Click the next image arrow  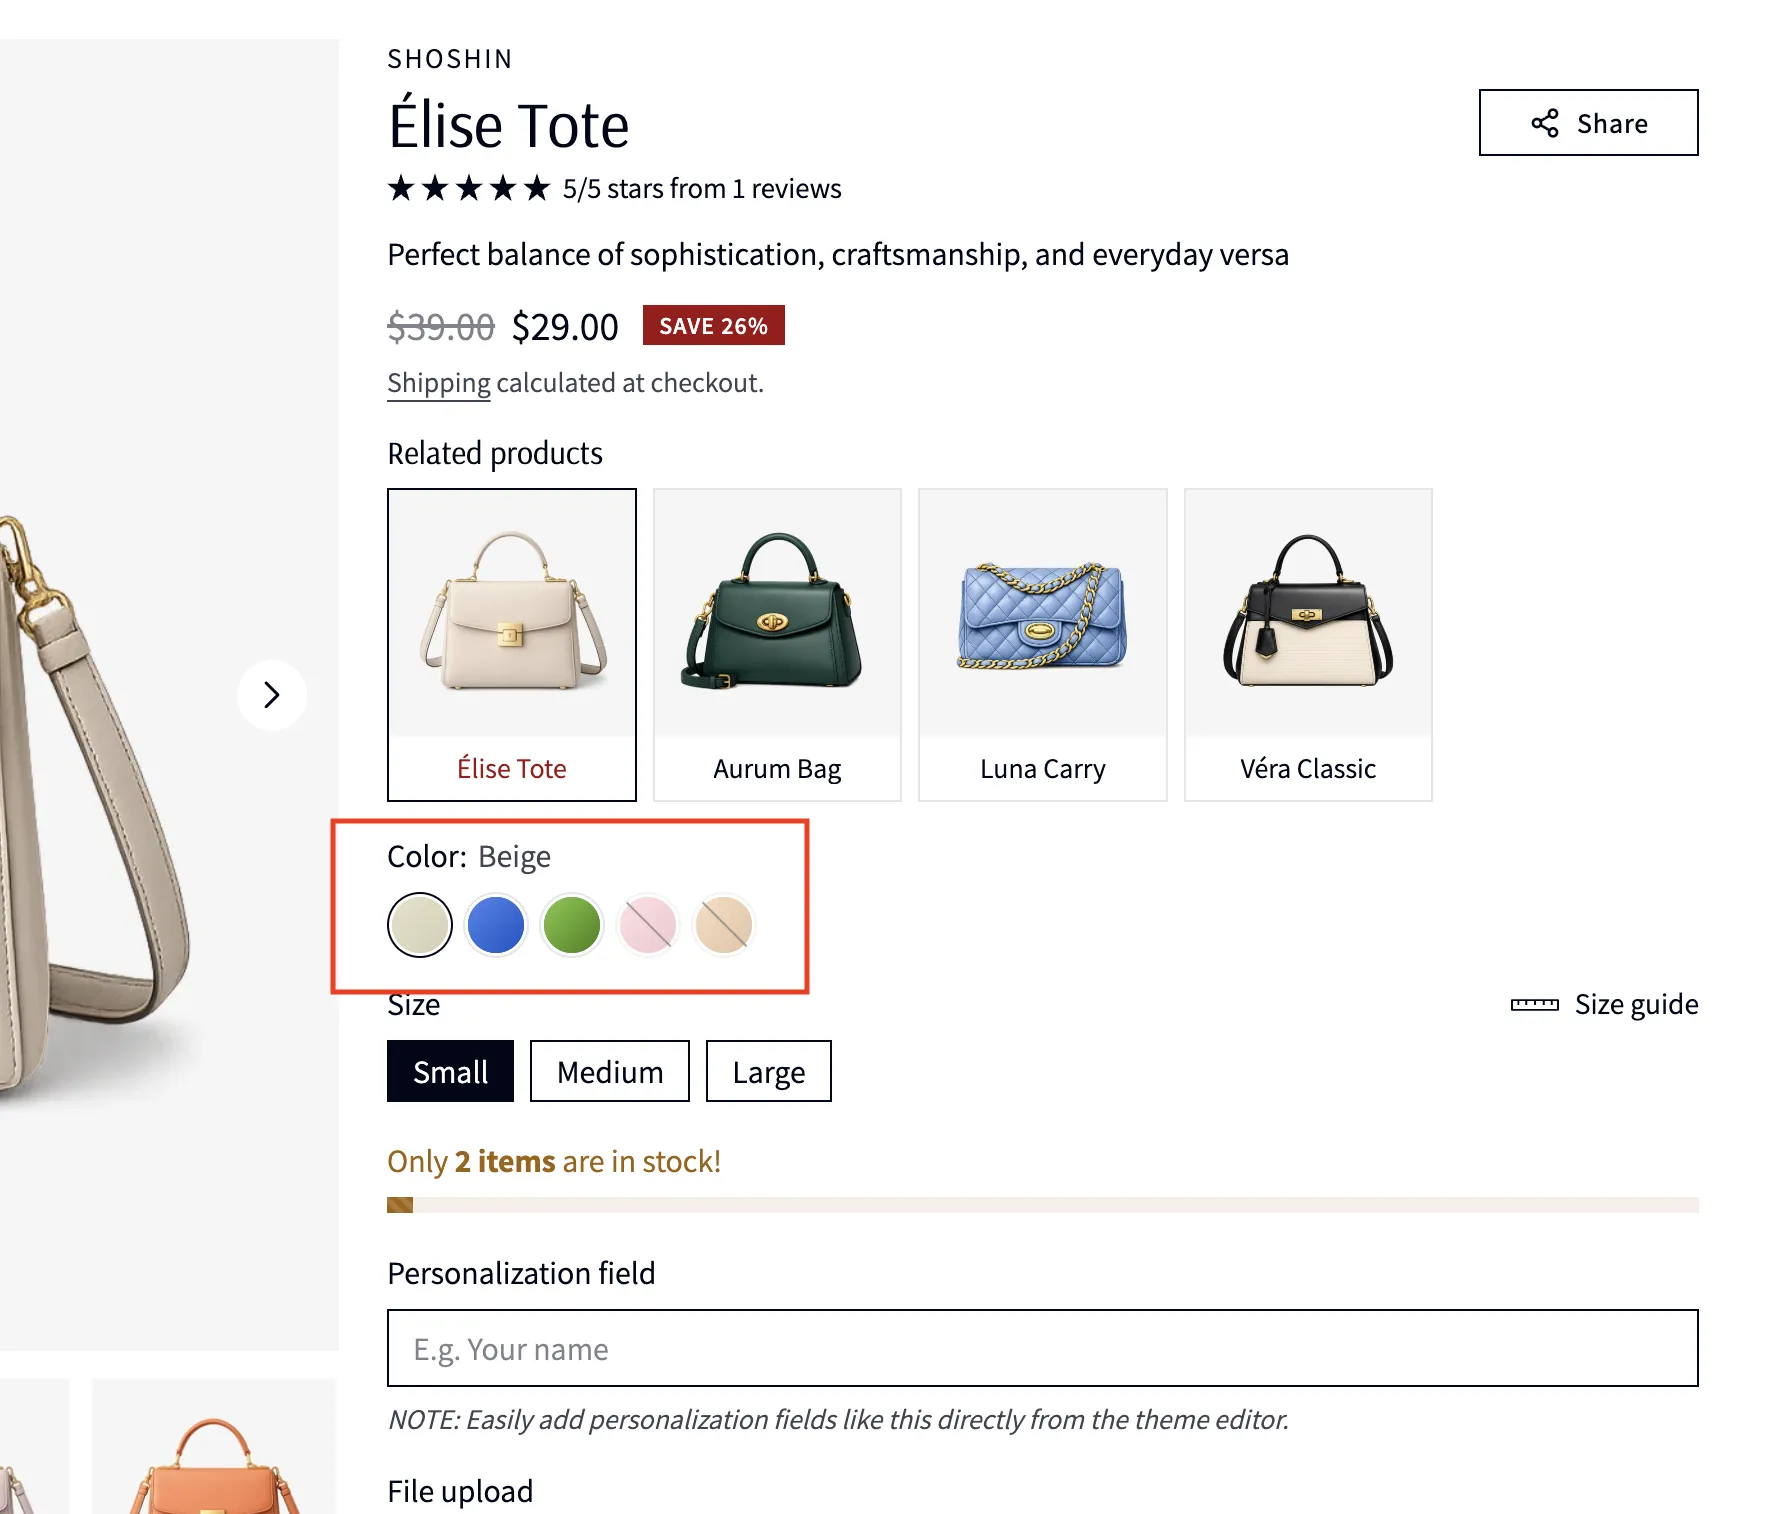click(x=271, y=695)
